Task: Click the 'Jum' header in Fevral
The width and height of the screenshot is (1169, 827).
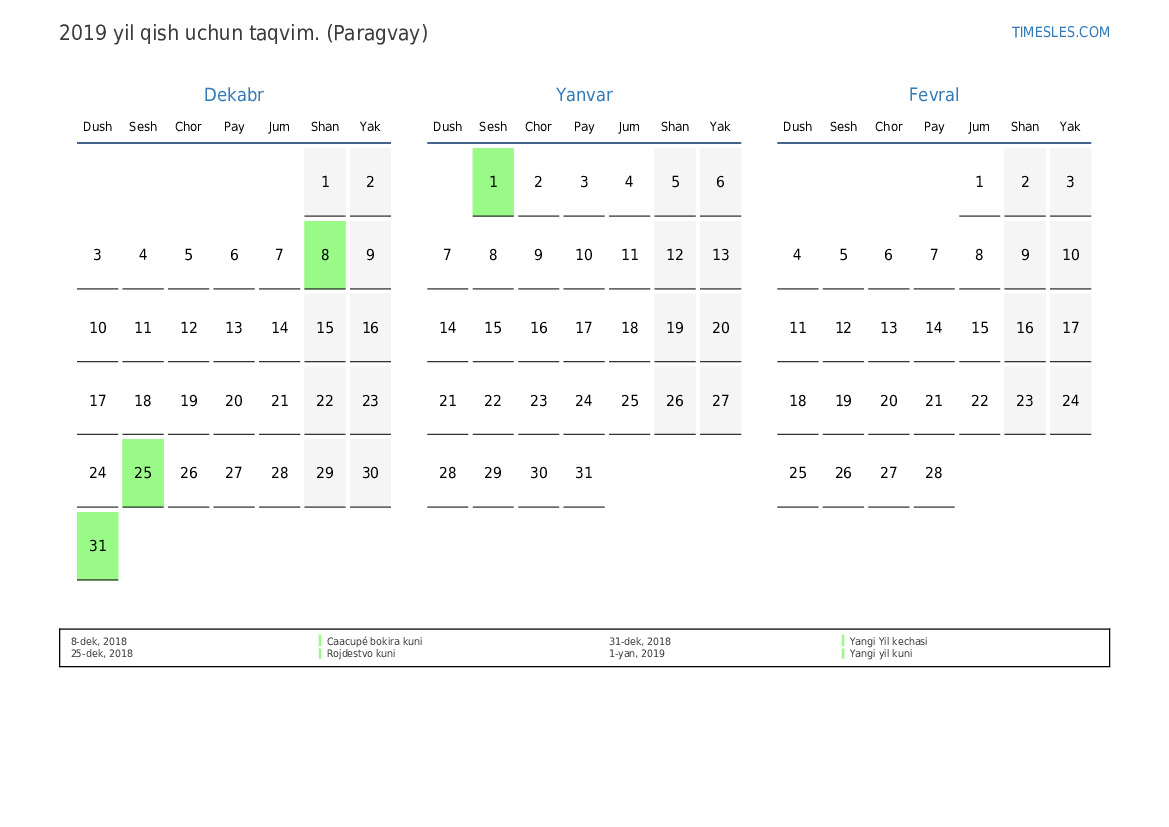Action: 980,127
